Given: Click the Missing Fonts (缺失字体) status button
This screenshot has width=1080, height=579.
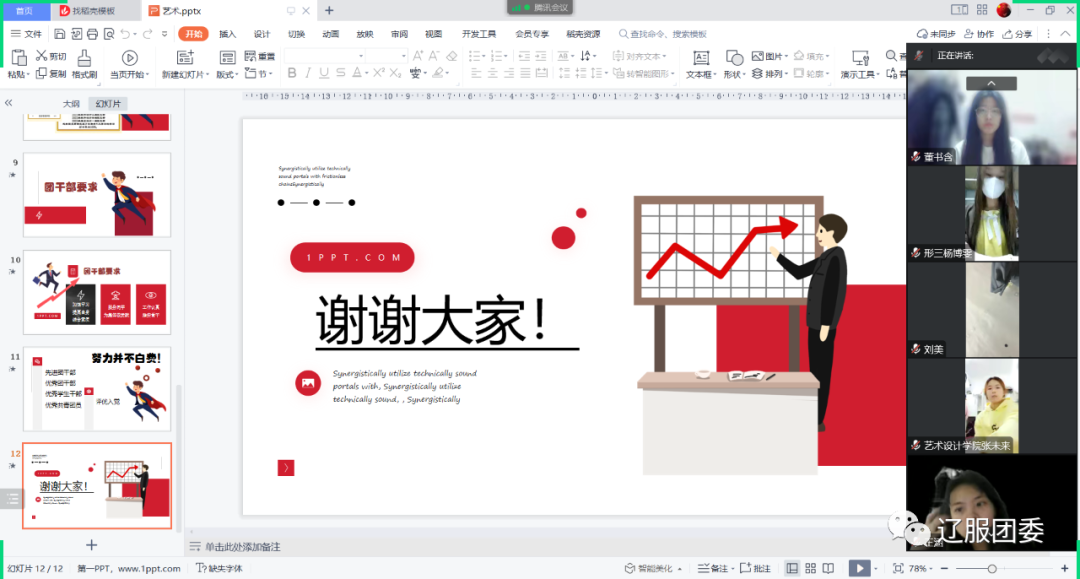Looking at the screenshot, I should coord(219,568).
